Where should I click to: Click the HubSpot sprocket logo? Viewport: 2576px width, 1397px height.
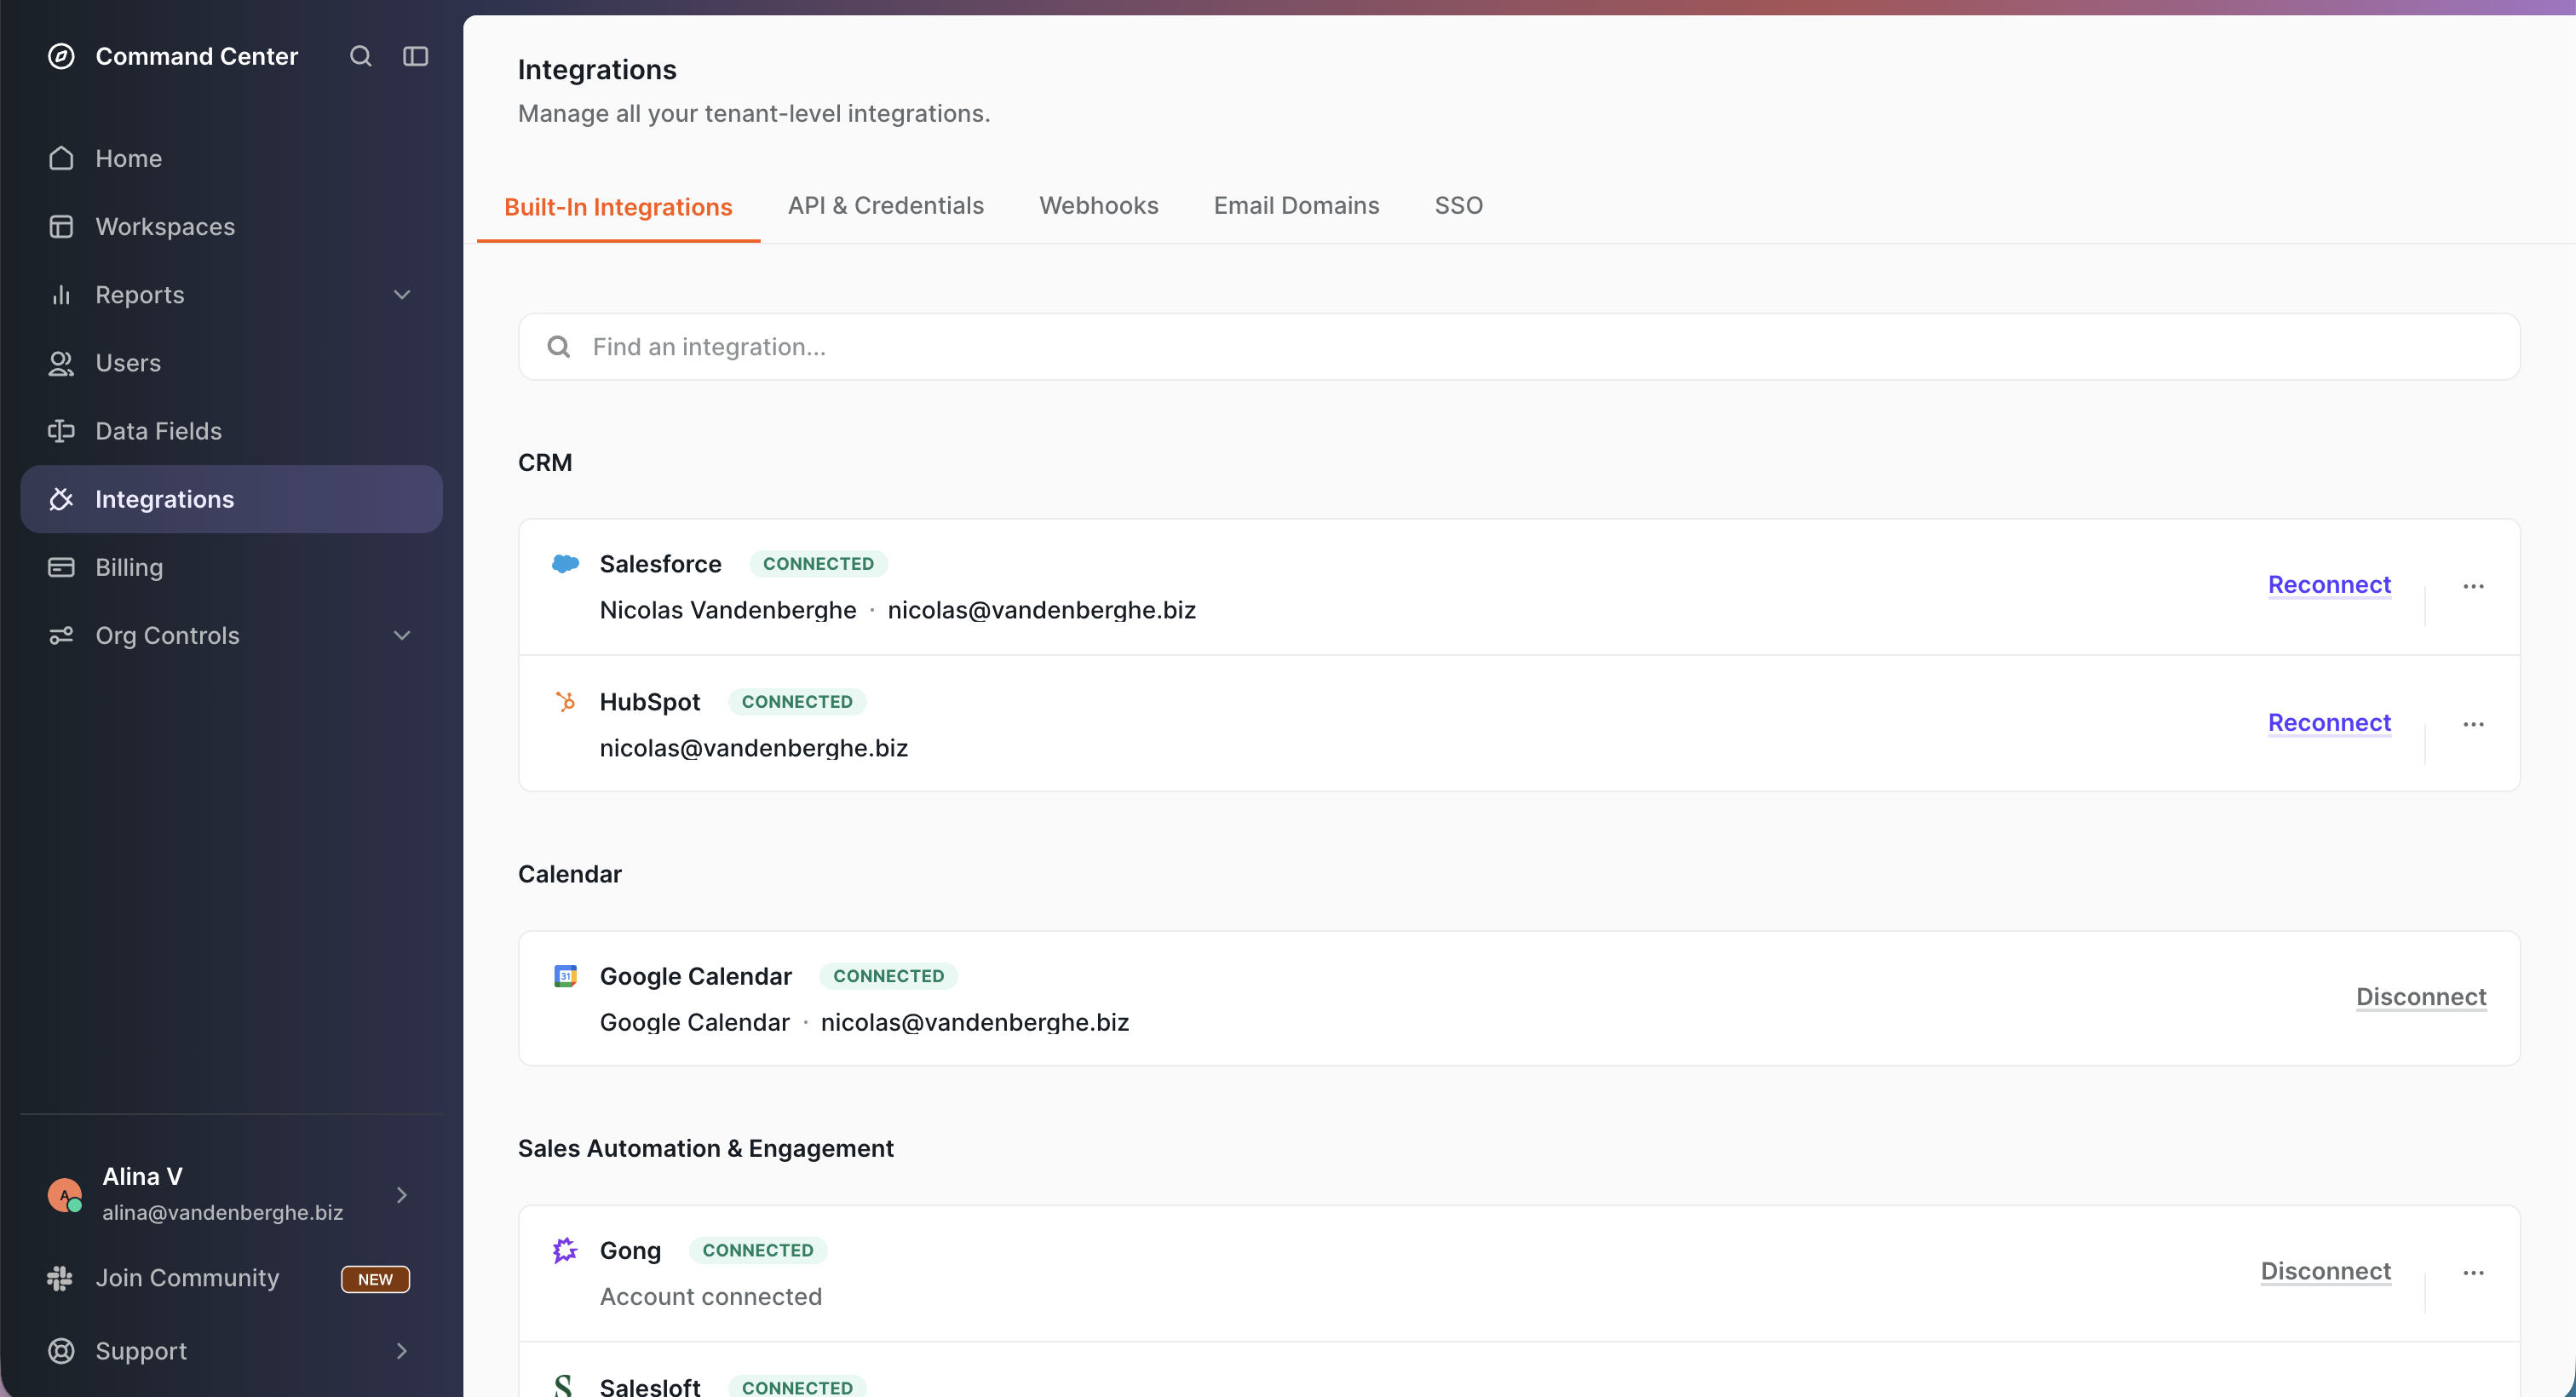(x=565, y=701)
